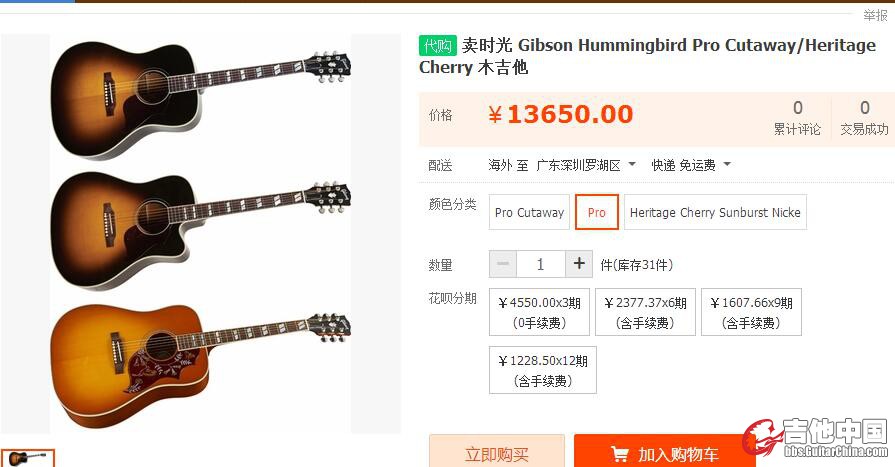Decrease quantity with minus button
The image size is (895, 467).
click(503, 264)
